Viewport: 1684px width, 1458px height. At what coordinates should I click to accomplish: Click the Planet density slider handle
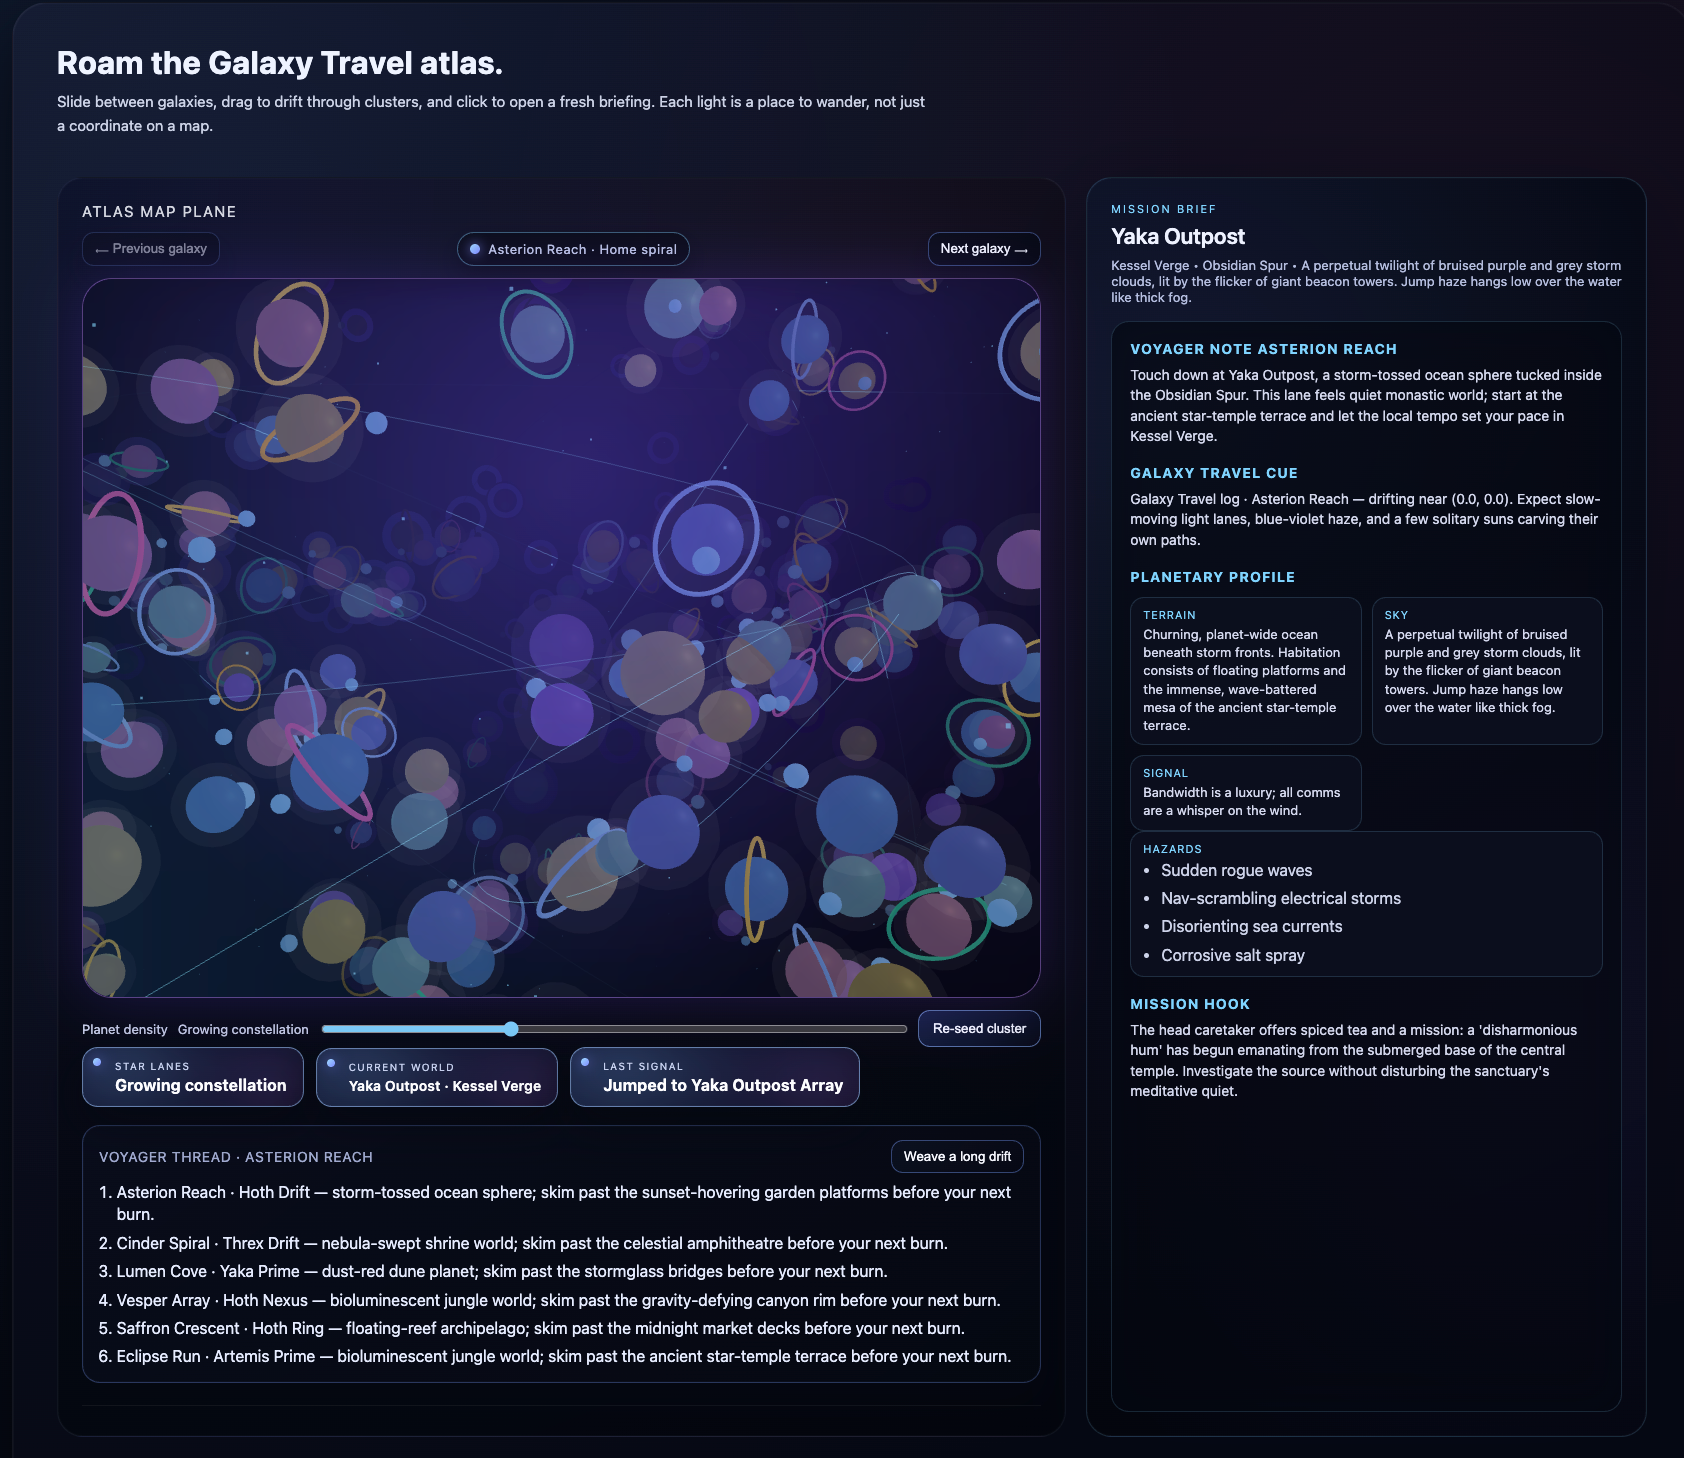pos(511,1029)
